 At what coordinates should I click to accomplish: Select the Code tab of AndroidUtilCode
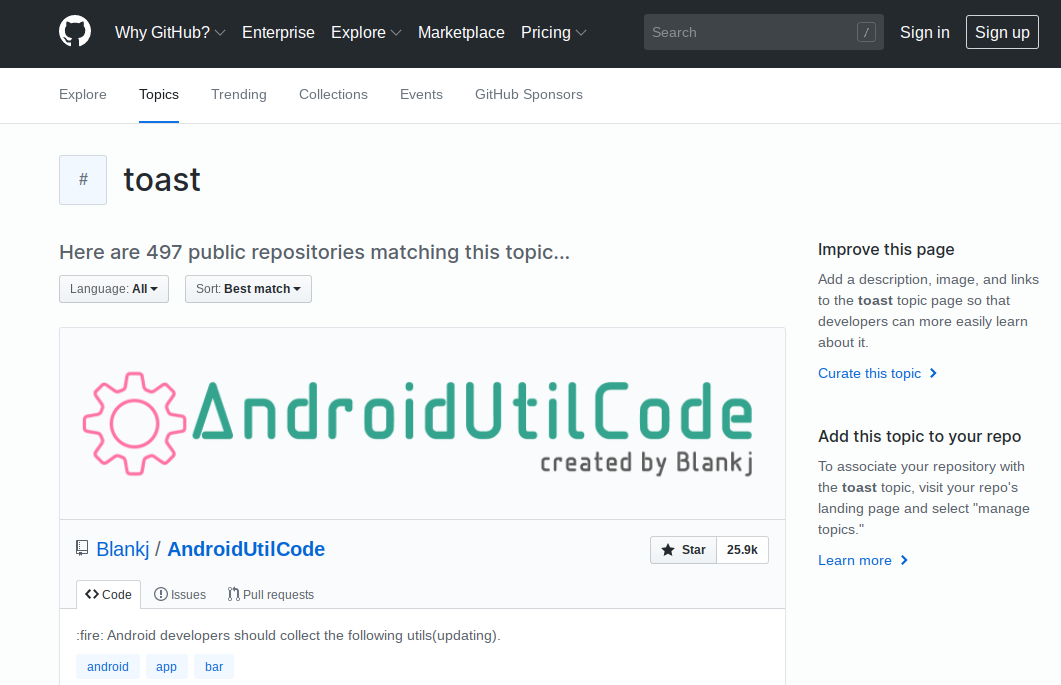(108, 594)
